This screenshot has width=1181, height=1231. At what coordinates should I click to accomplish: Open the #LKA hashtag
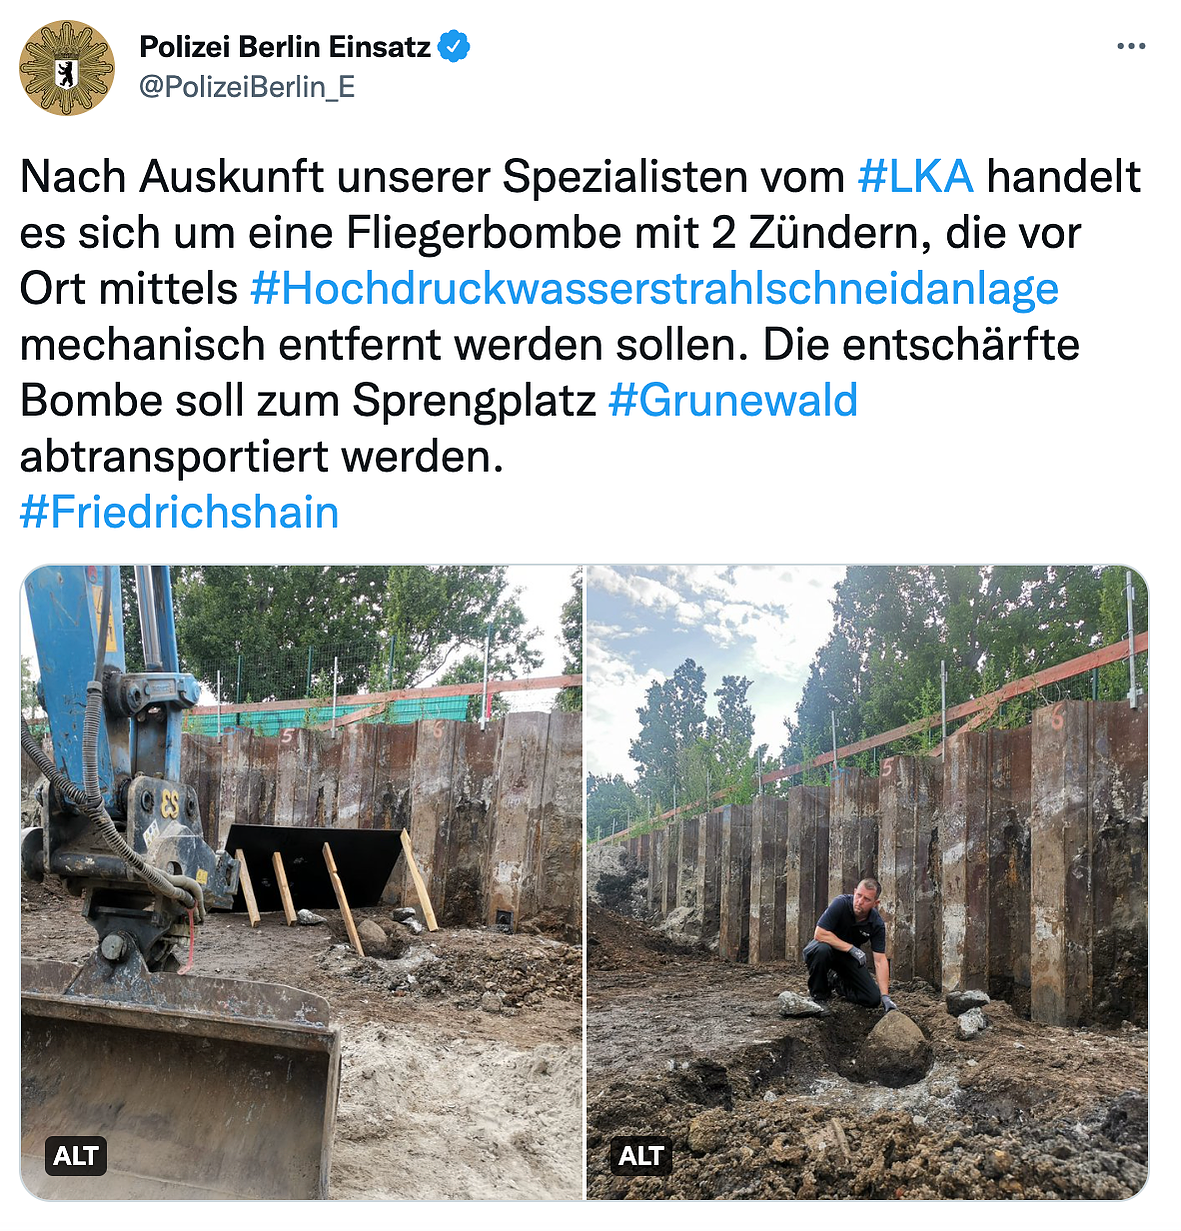click(x=915, y=177)
